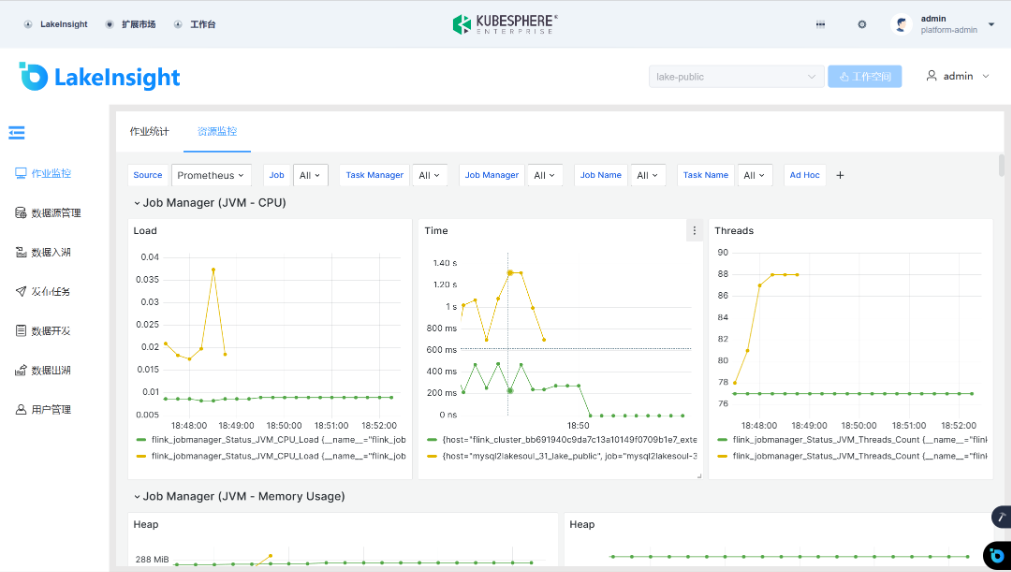Switch to the 作业统计 tab
This screenshot has width=1011, height=572.
(149, 132)
